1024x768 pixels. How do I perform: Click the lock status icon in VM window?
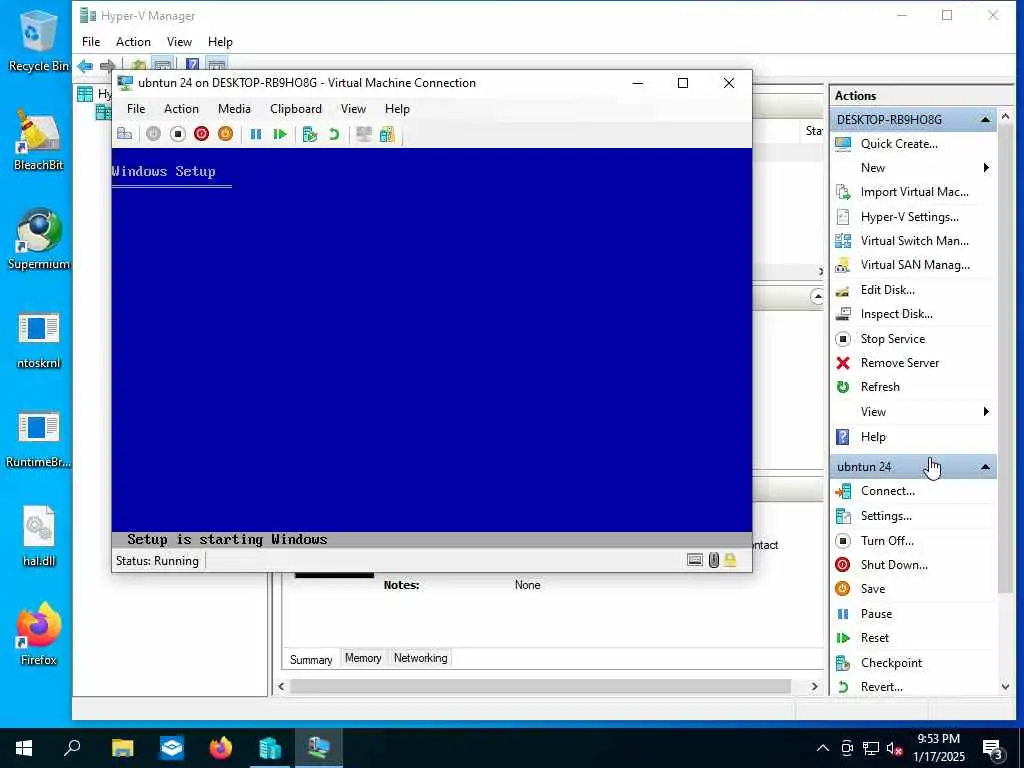point(730,560)
